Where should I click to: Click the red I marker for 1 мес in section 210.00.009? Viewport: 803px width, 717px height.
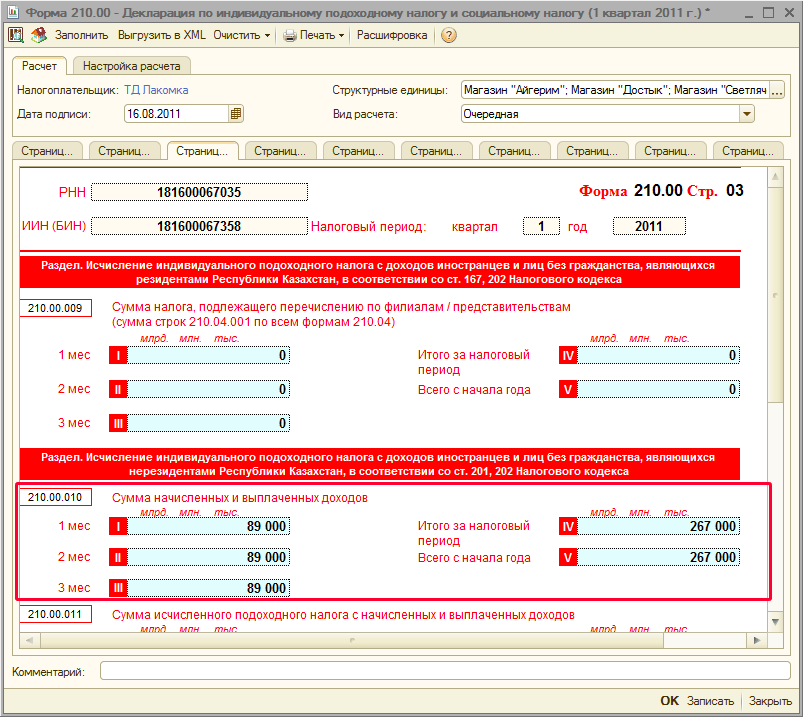[118, 355]
